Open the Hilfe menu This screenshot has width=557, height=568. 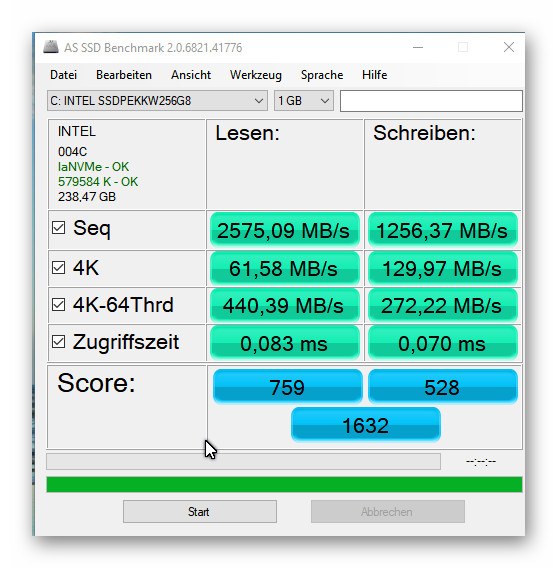374,75
